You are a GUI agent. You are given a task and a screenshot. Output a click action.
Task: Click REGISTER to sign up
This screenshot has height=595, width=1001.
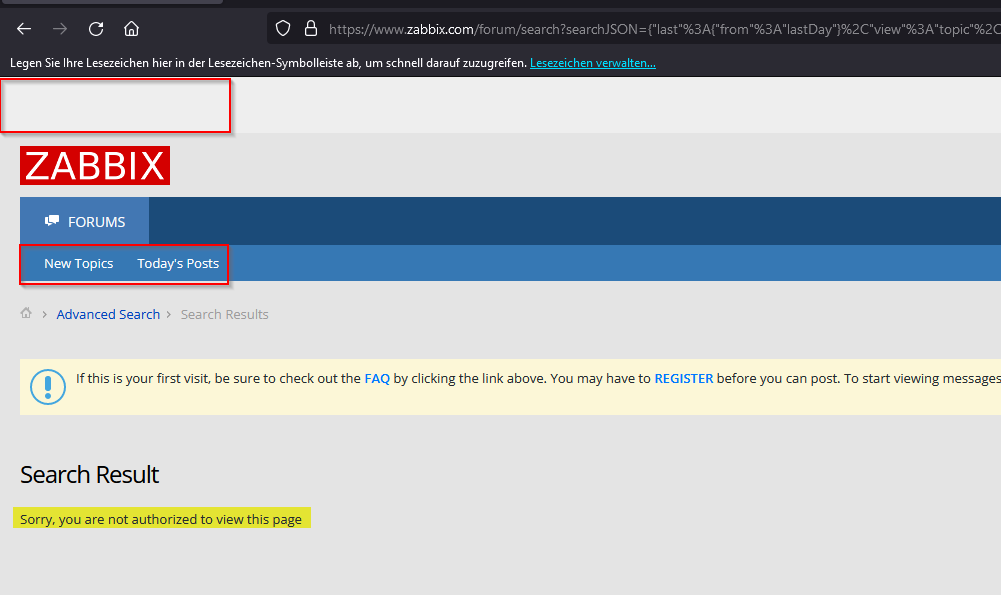[684, 378]
